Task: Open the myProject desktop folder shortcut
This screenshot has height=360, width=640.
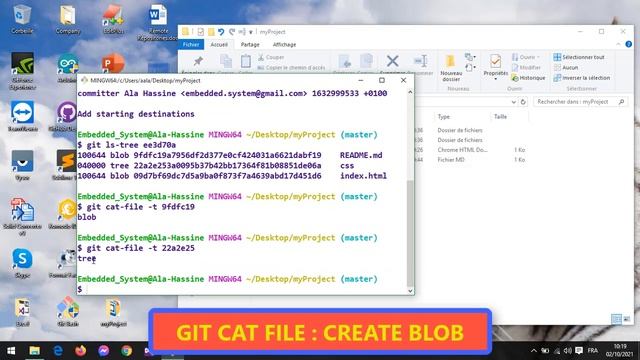Action: pos(113,312)
